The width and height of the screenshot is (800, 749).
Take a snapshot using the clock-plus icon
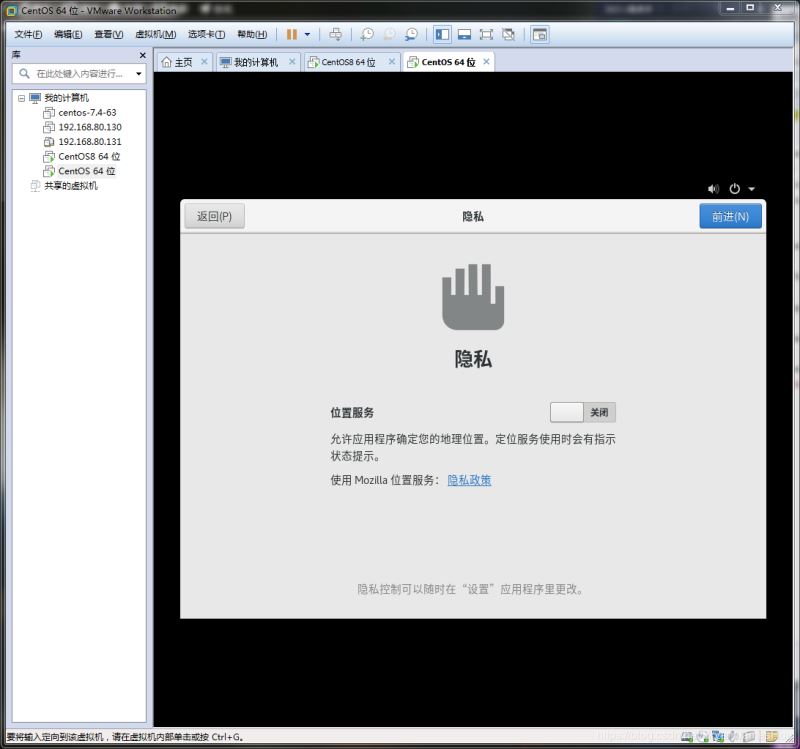[x=367, y=34]
